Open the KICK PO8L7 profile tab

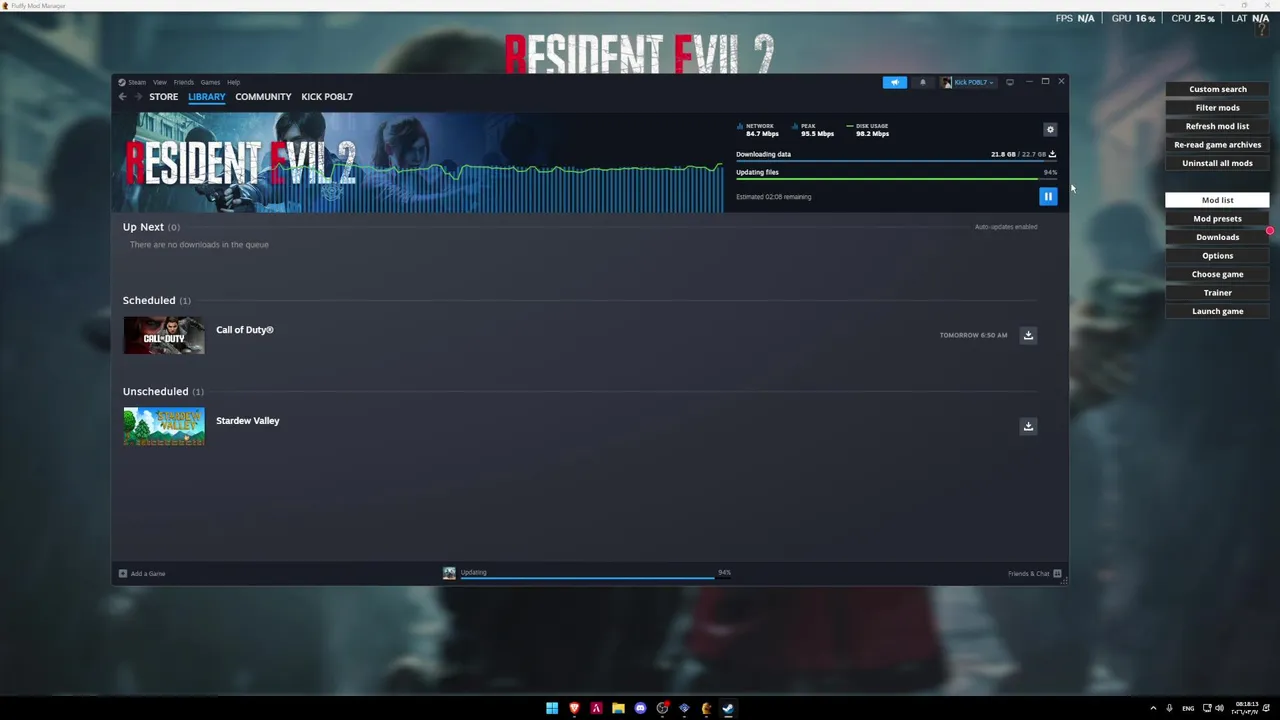327,97
